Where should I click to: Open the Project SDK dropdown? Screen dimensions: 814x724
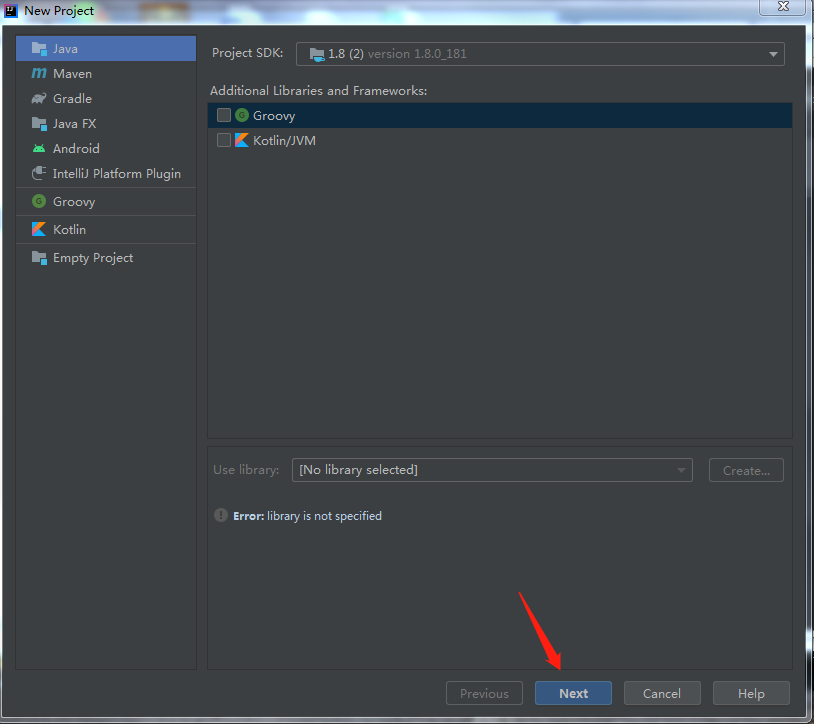click(540, 54)
